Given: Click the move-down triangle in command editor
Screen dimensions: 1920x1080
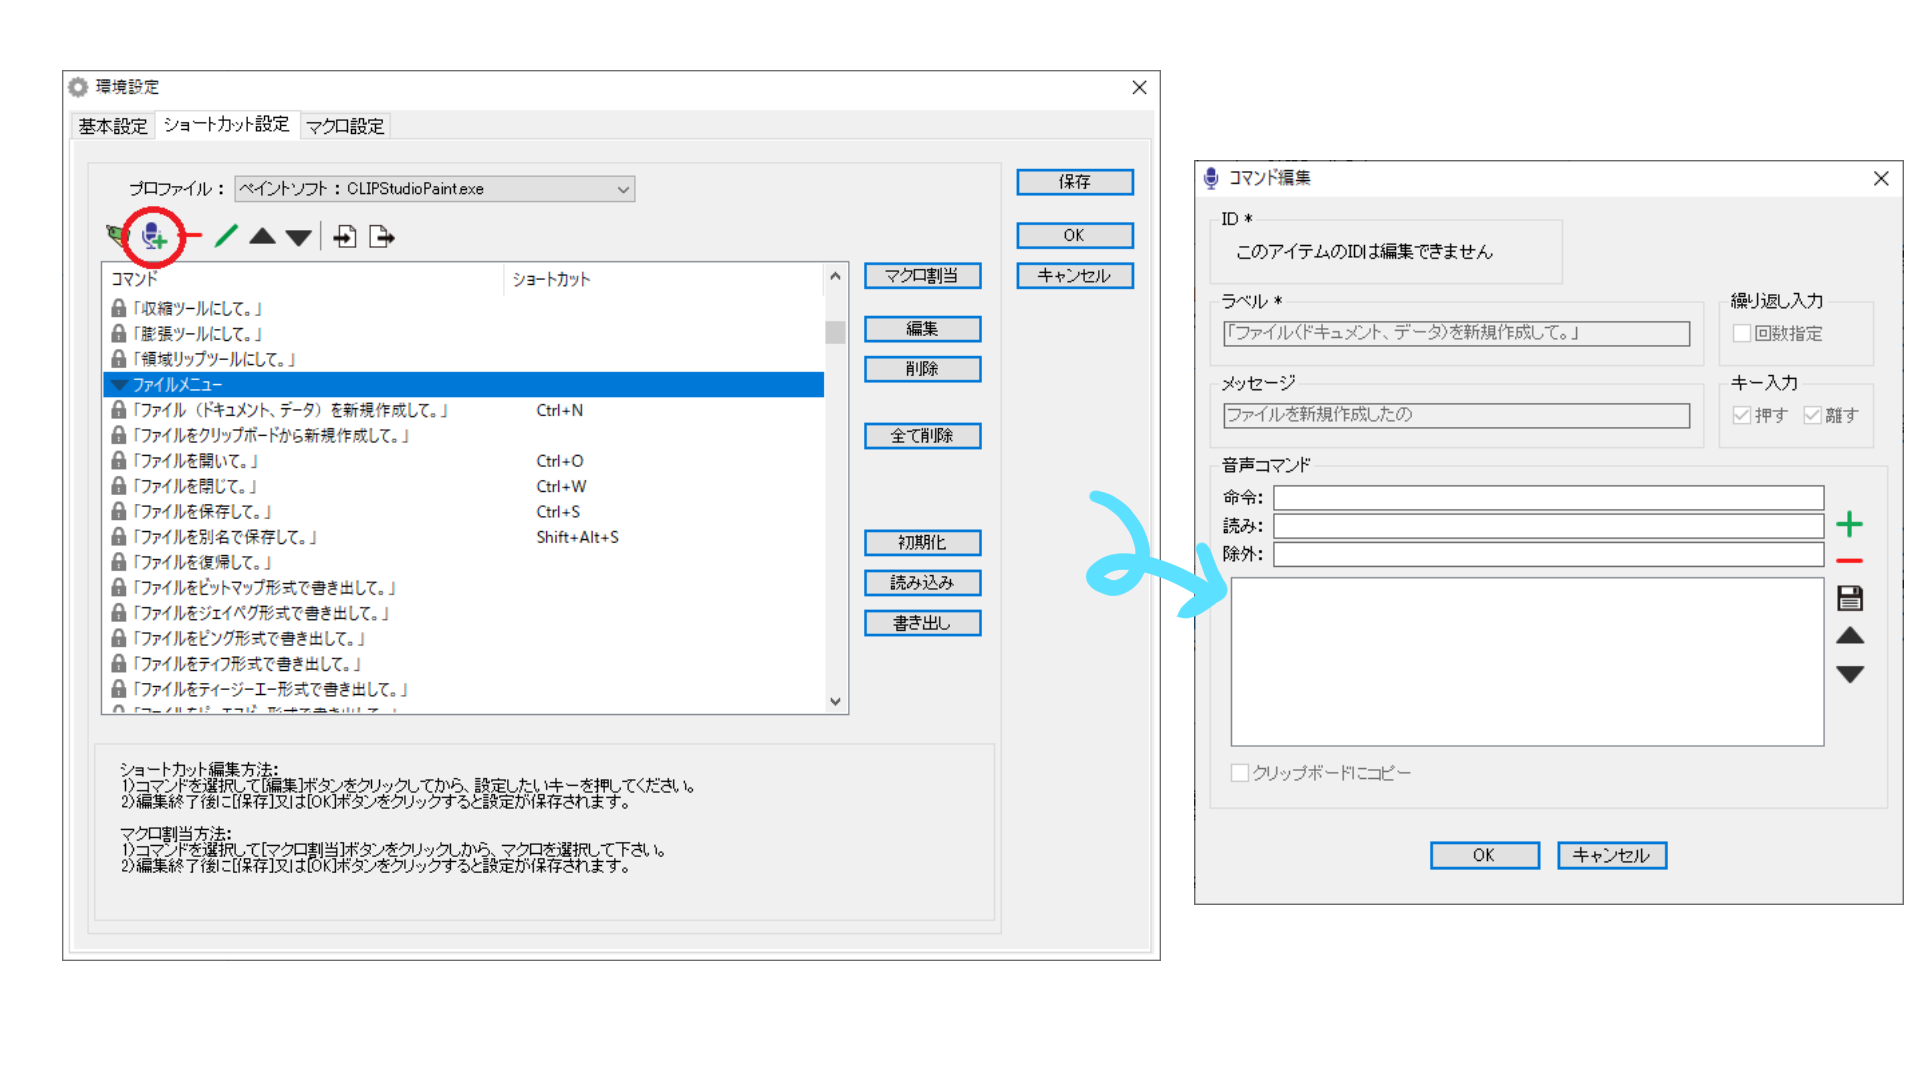Looking at the screenshot, I should 1849,674.
